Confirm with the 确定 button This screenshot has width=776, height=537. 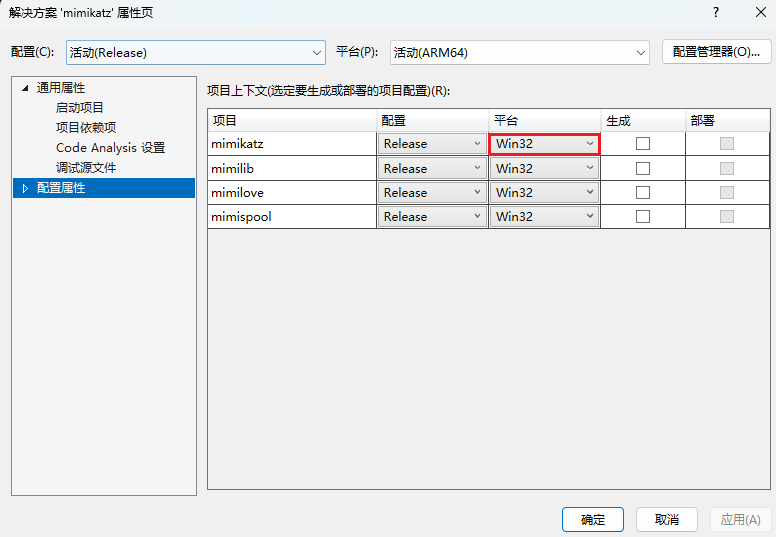(593, 520)
